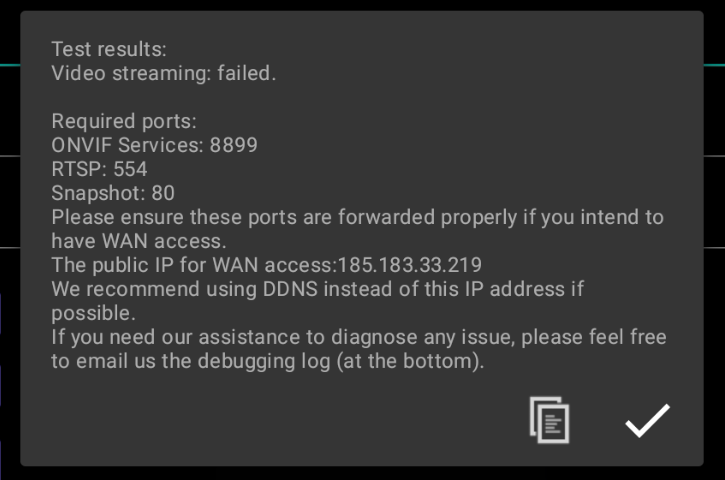Click the Snapshot: 80 line
Image resolution: width=725 pixels, height=480 pixels.
click(x=113, y=193)
